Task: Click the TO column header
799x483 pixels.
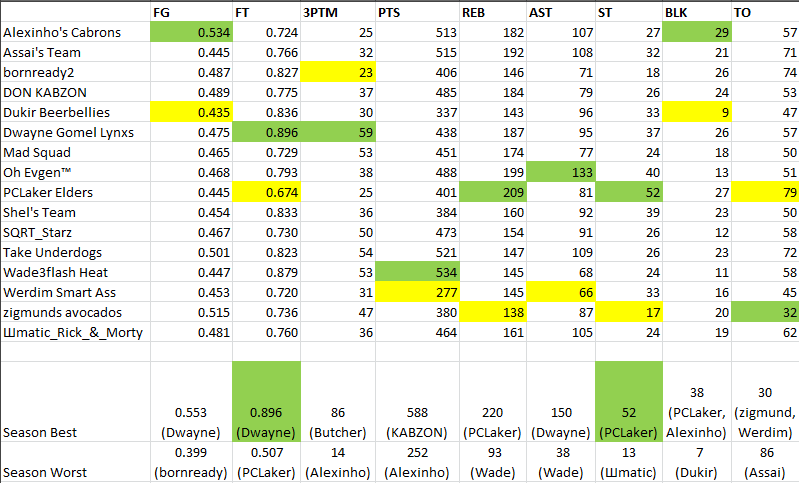Action: tap(764, 12)
